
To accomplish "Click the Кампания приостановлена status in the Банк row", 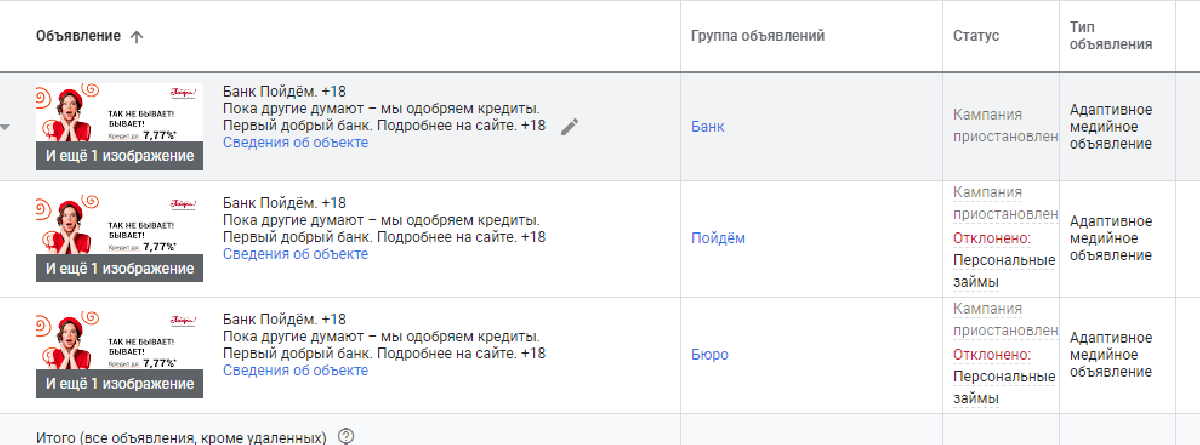I will [x=1001, y=125].
